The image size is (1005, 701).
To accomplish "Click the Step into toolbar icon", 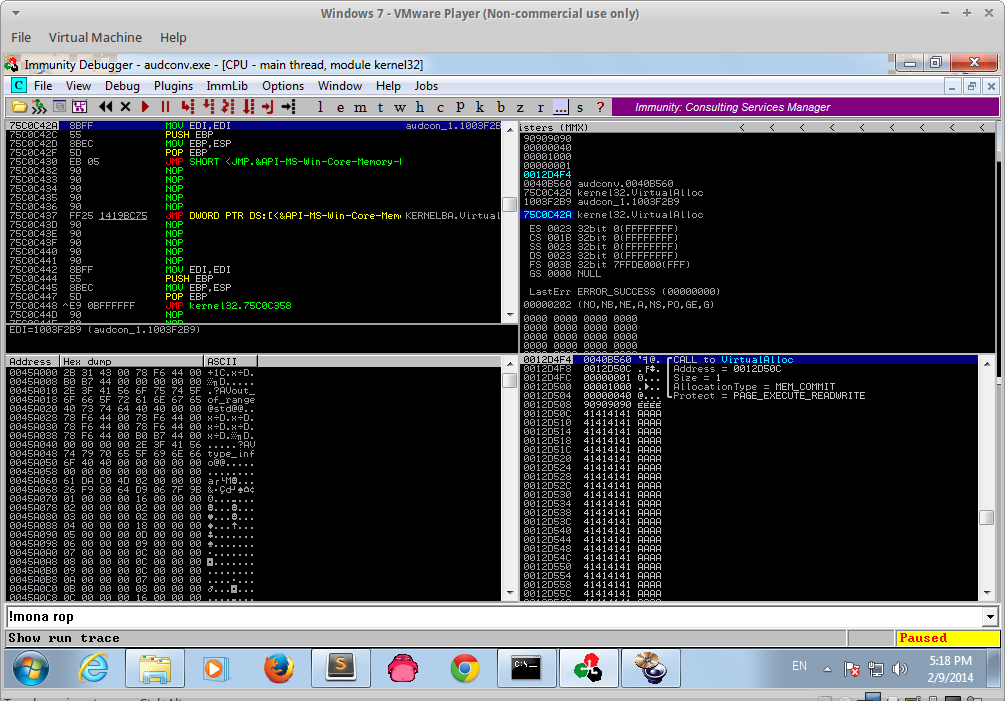I will pos(187,107).
